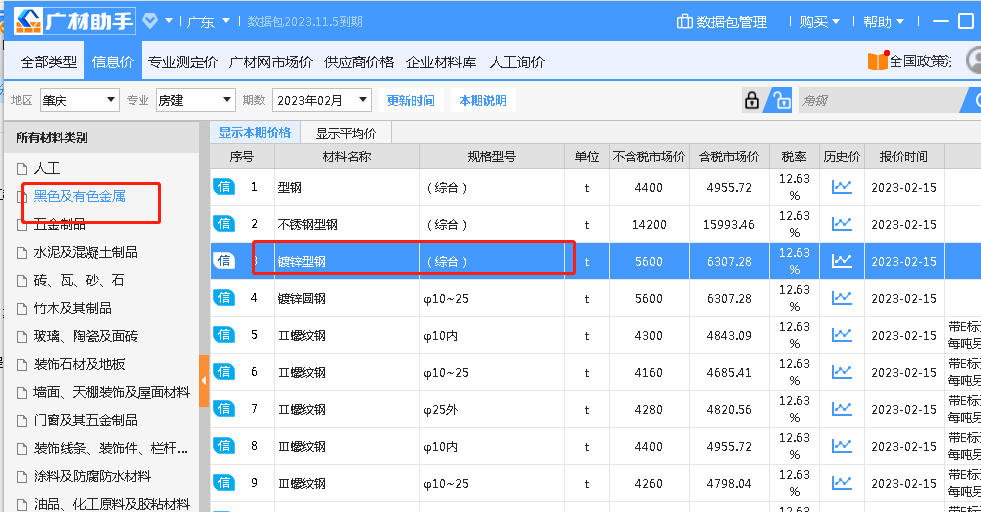Switch to 专业测定价 tab
This screenshot has height=512, width=981.
tap(183, 62)
